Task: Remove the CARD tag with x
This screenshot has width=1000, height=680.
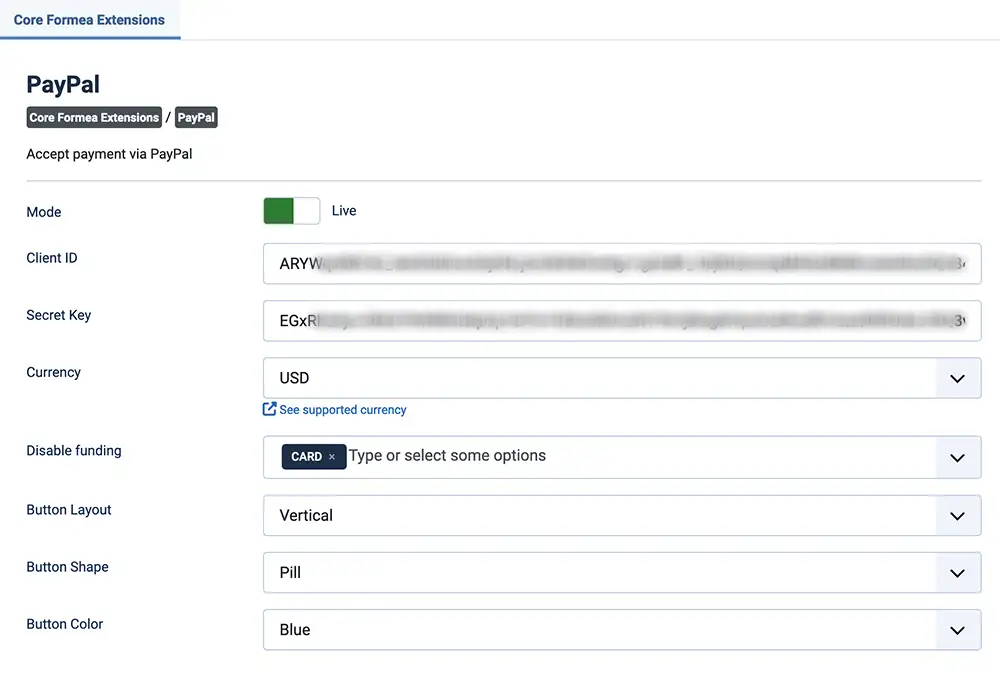Action: [332, 457]
